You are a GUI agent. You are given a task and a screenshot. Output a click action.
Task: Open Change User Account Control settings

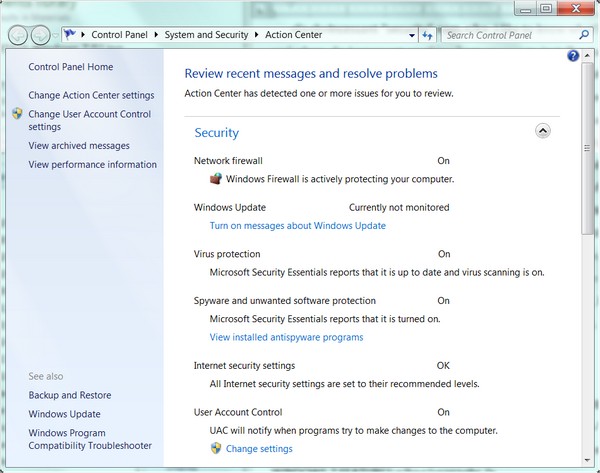coord(90,120)
